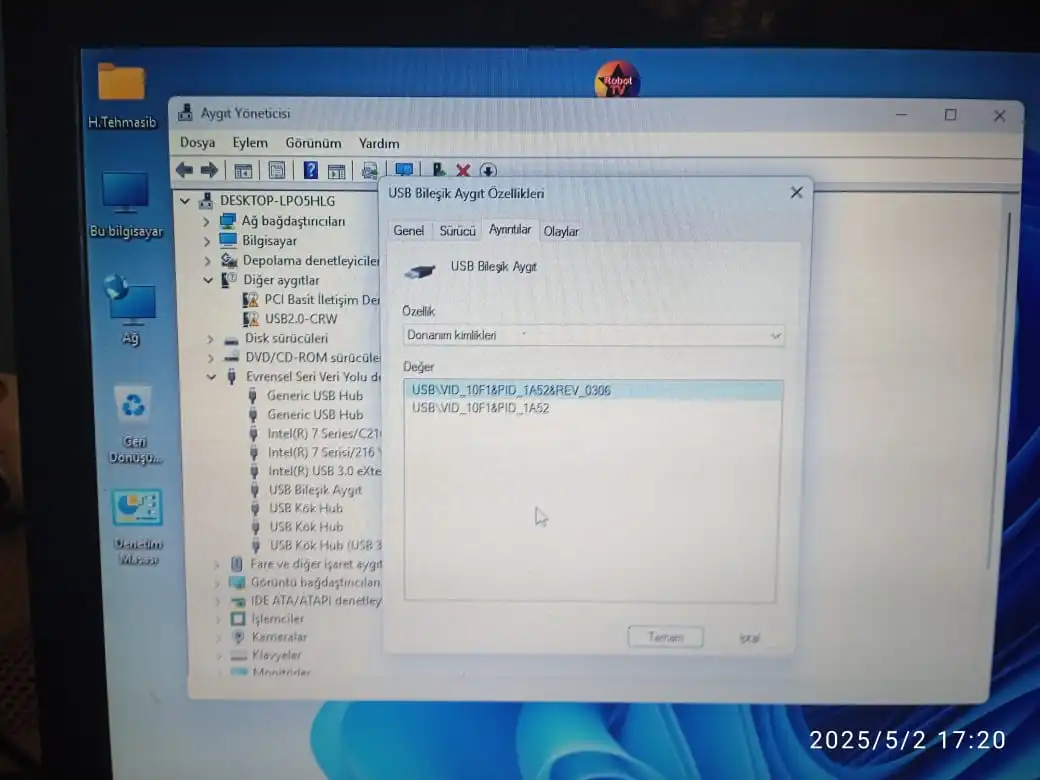Switch to the Genel tab

click(x=409, y=231)
